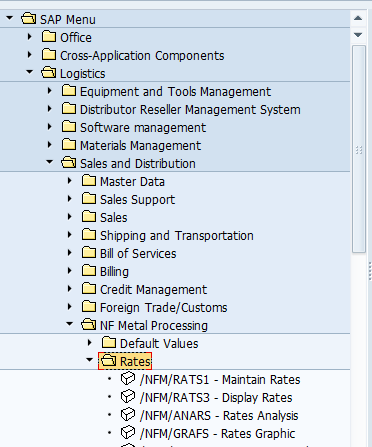Screen dimensions: 372x447
Task: Select the Office tree label
Action: (76, 38)
